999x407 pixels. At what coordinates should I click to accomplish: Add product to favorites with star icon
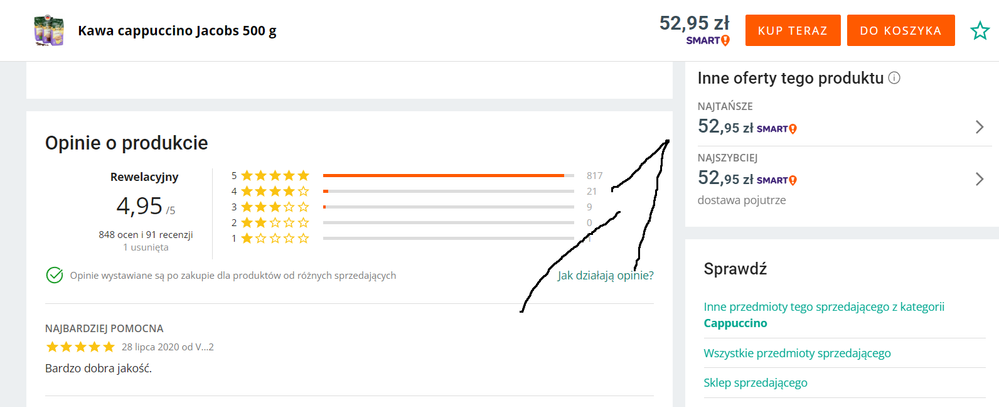[x=979, y=30]
